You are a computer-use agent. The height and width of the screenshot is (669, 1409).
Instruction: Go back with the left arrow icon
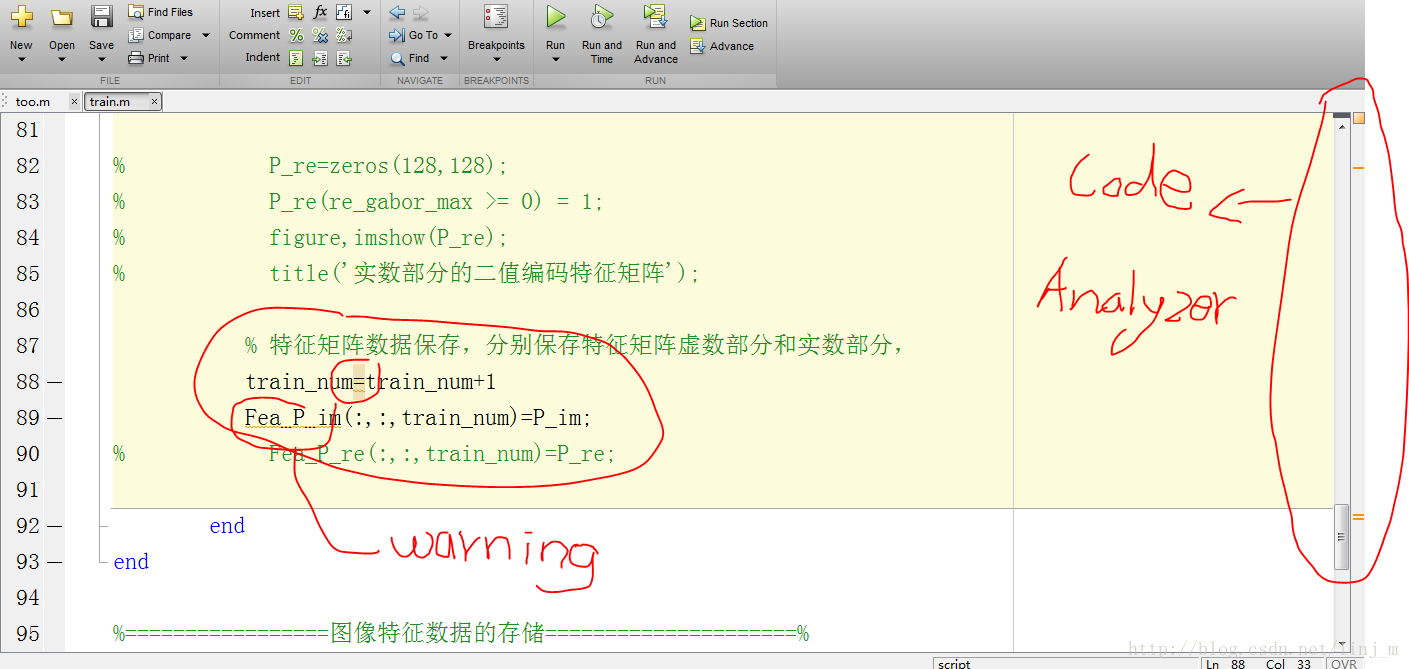click(x=397, y=12)
